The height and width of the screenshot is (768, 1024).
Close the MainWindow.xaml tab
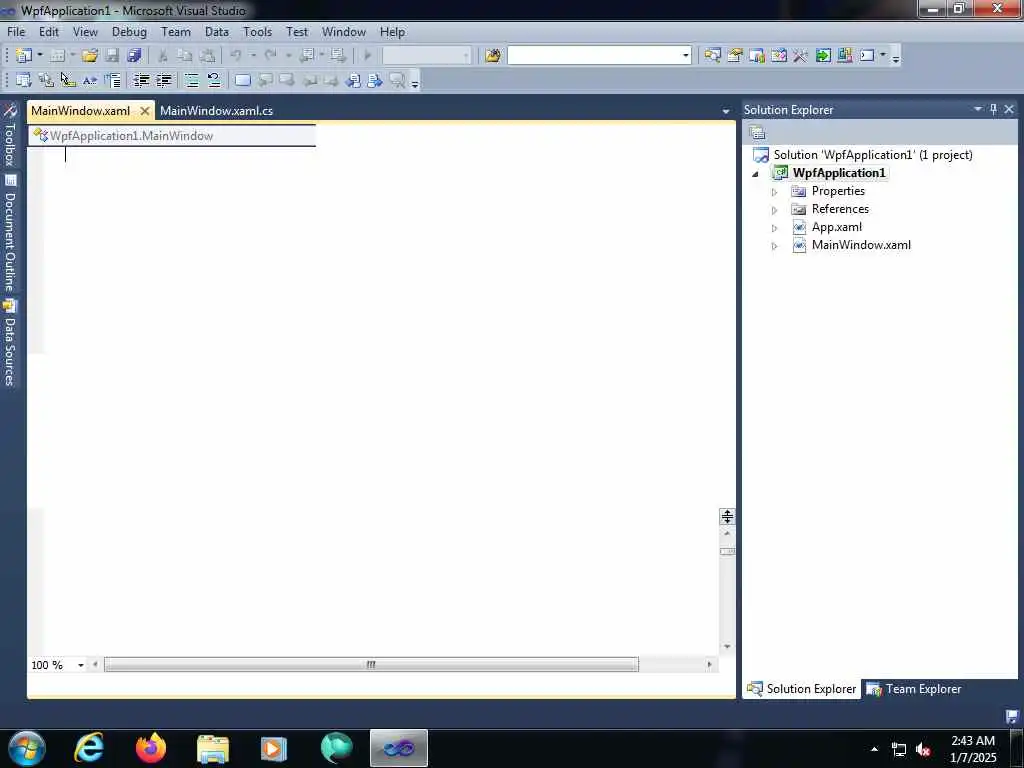point(145,111)
